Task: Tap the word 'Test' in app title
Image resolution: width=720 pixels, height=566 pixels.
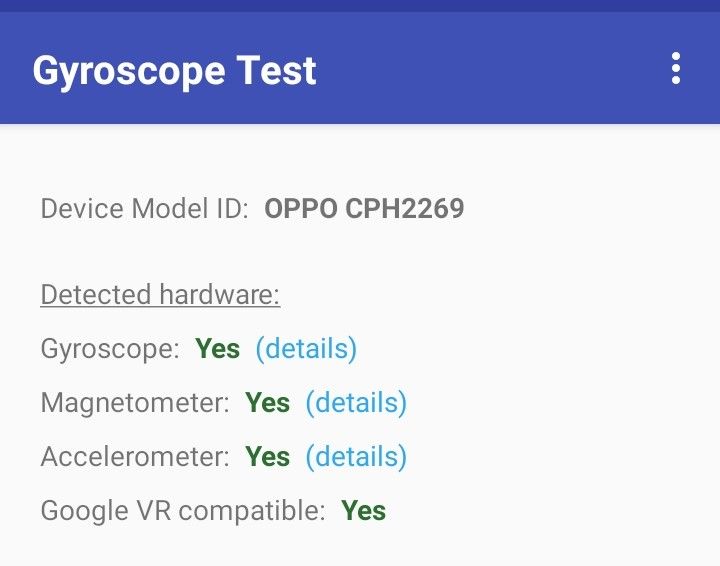Action: point(277,70)
